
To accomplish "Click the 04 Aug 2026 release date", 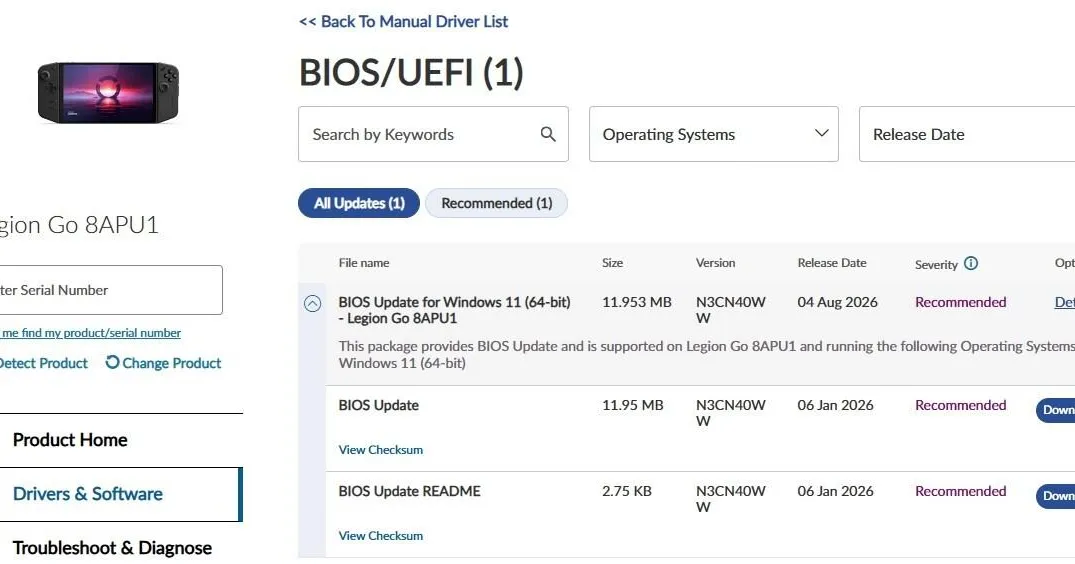I will pyautogui.click(x=837, y=302).
